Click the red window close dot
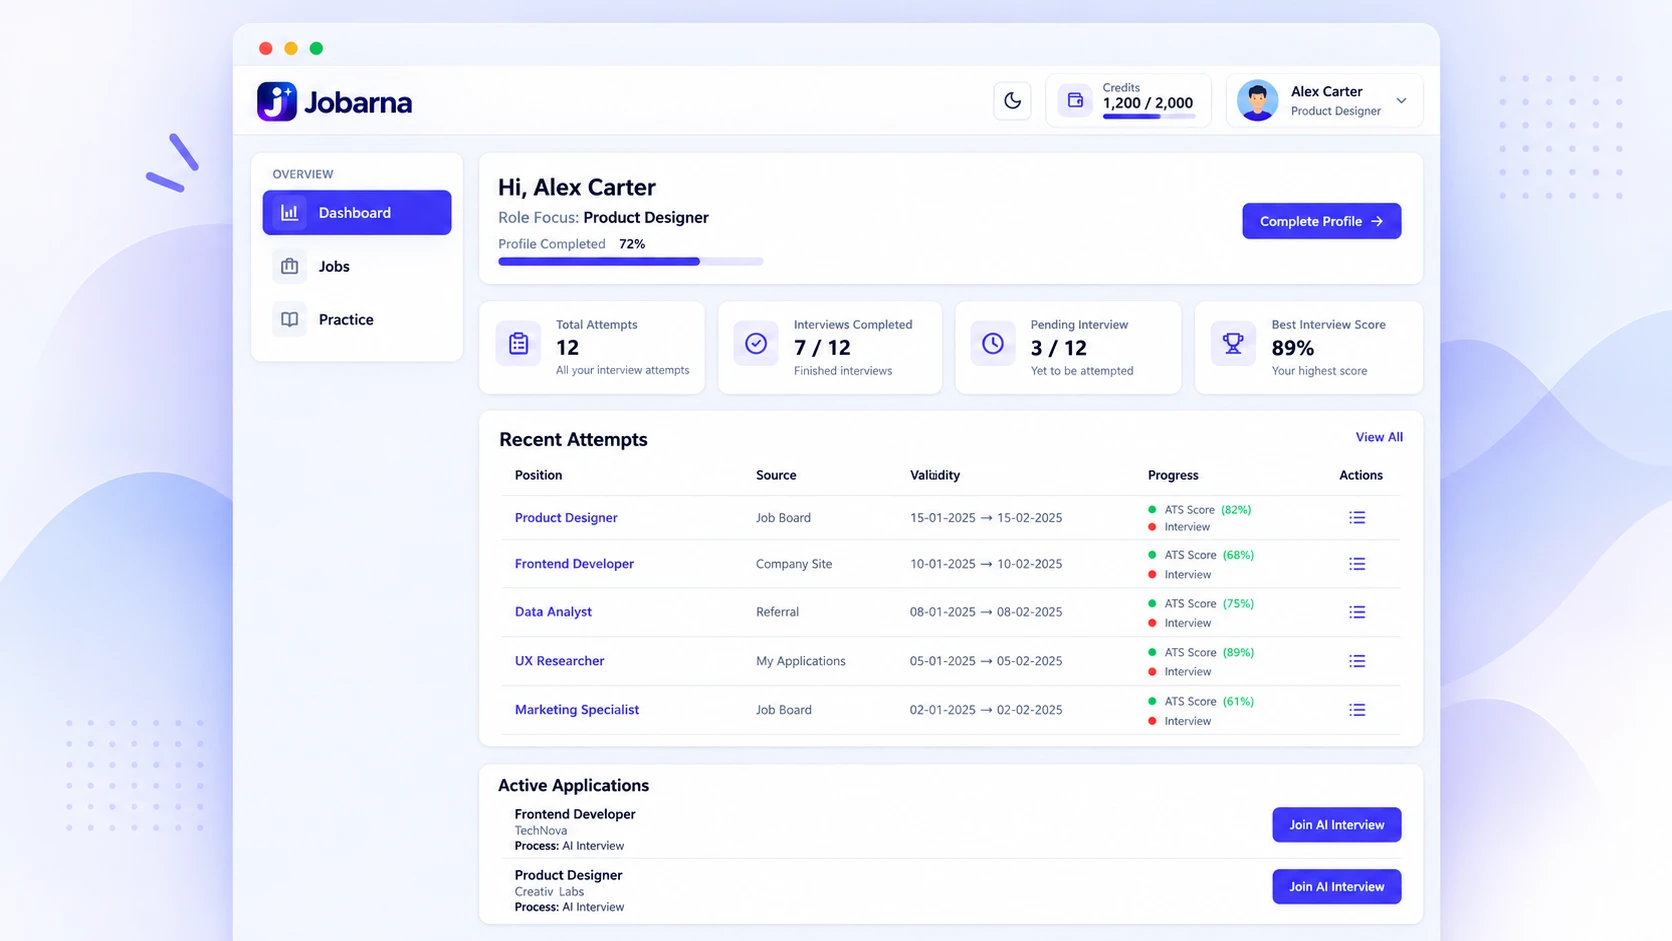Screen dimensions: 1672x941 pyautogui.click(x=266, y=48)
